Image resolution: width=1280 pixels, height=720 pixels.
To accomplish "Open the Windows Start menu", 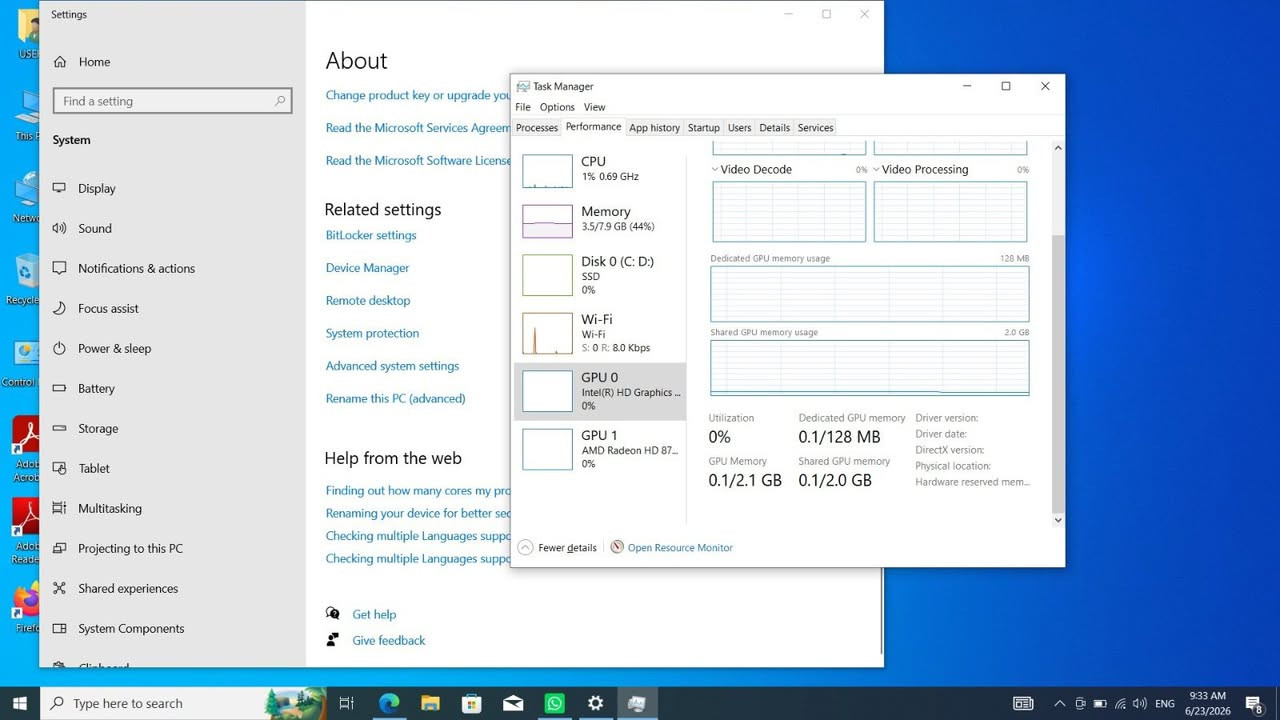I will pyautogui.click(x=20, y=703).
